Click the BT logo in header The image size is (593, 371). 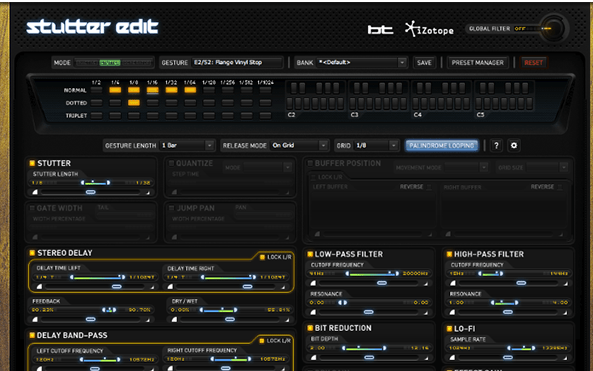click(x=380, y=29)
